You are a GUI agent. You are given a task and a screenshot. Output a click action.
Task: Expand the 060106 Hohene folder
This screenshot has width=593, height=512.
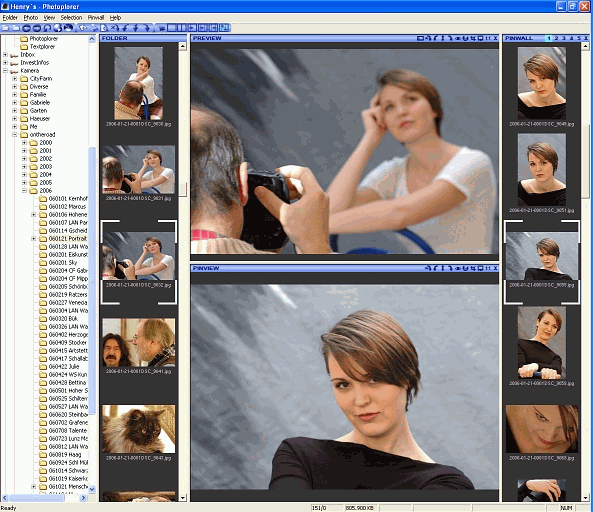click(34, 215)
